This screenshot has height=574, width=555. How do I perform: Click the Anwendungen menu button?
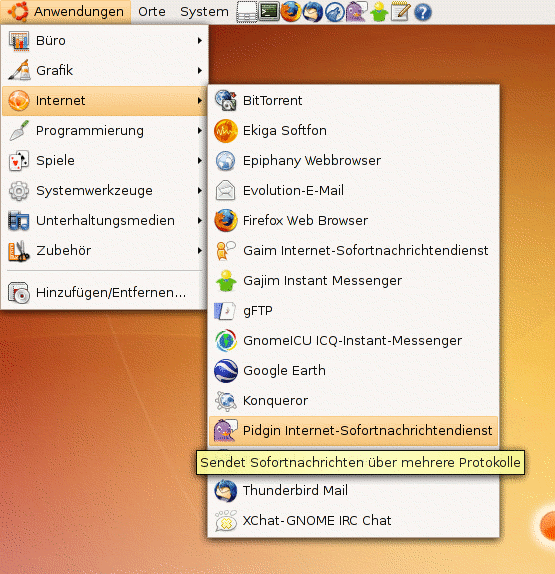tap(66, 12)
